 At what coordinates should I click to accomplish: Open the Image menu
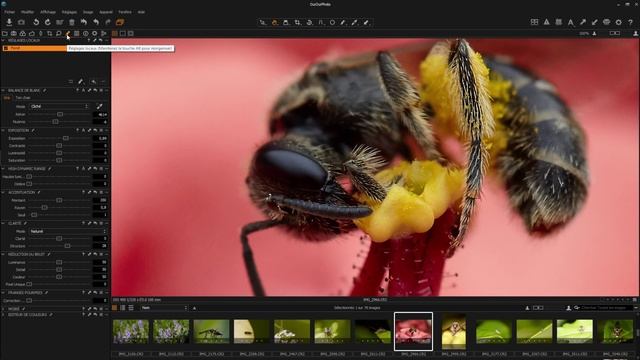pos(88,12)
